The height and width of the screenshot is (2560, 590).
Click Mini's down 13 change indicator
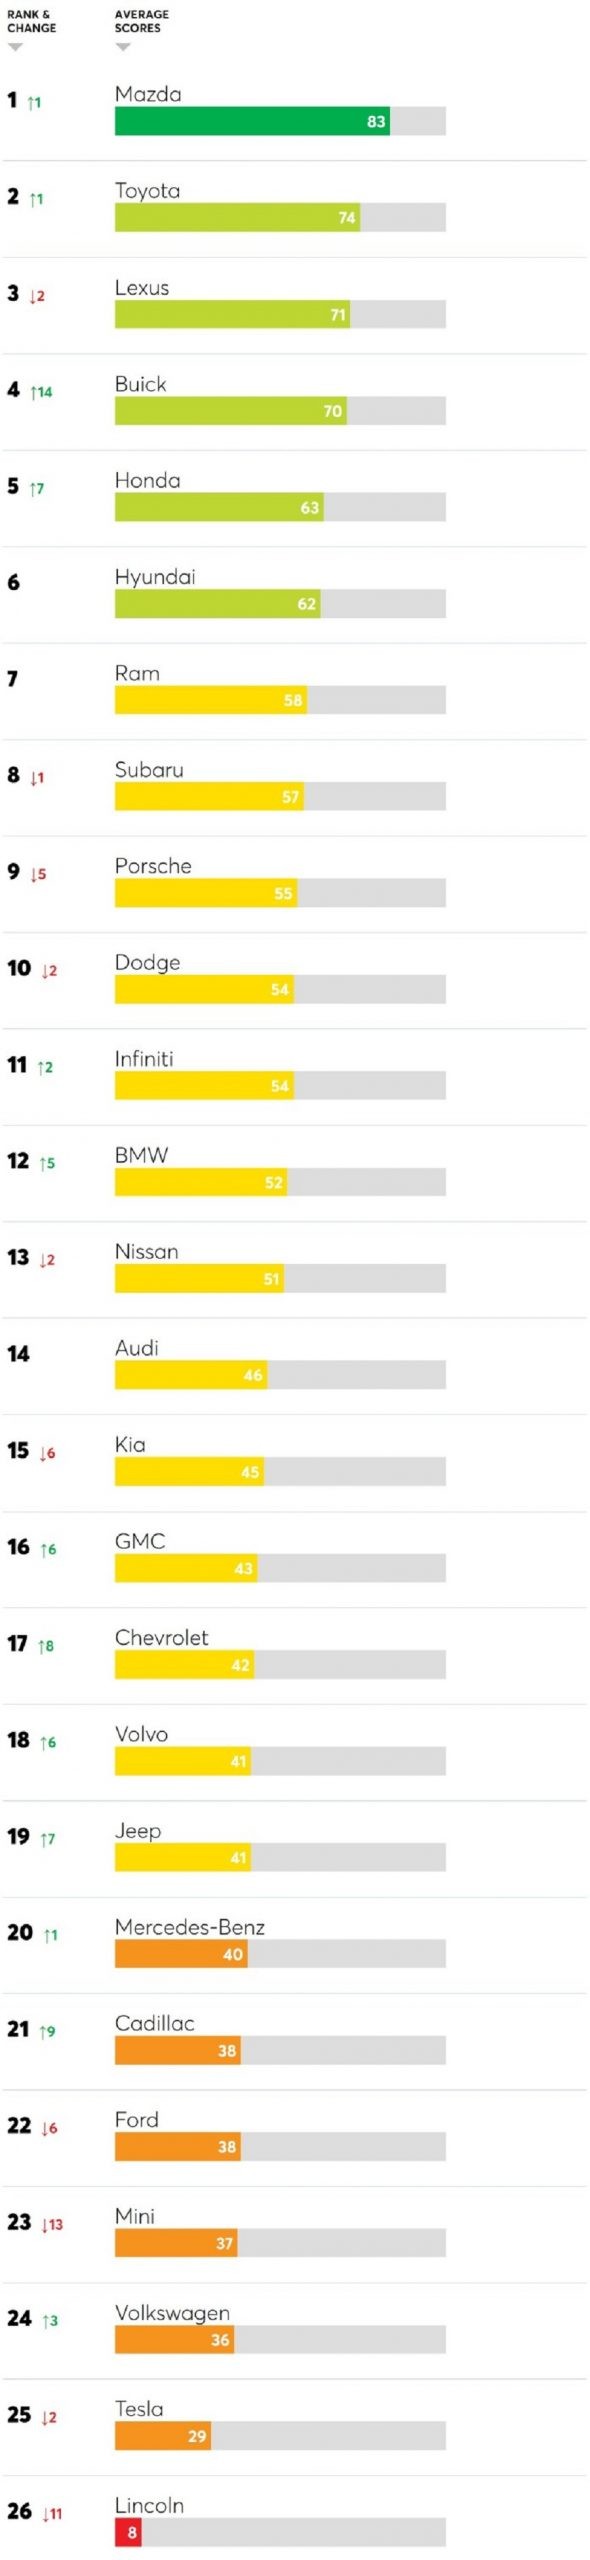[52, 2225]
